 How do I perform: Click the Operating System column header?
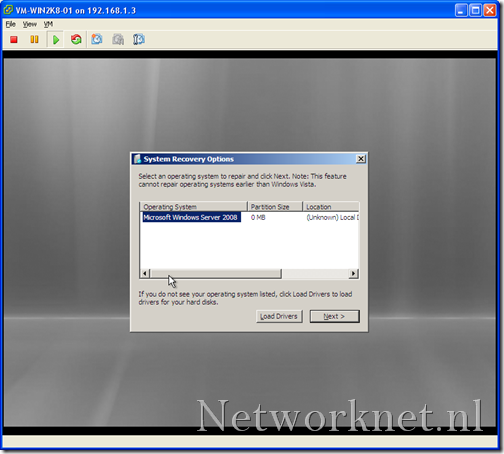[193, 207]
